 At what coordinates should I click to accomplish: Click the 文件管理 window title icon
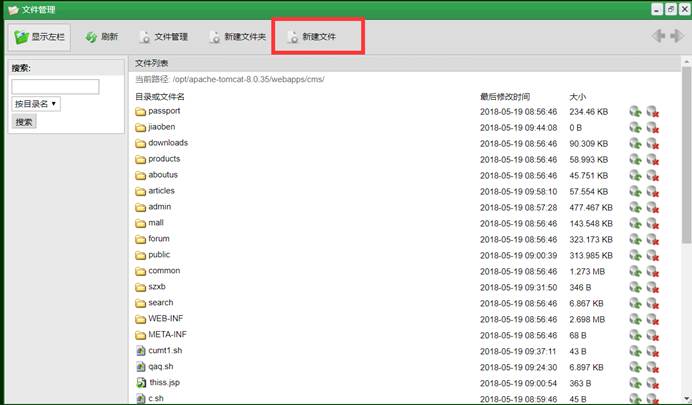(x=13, y=10)
